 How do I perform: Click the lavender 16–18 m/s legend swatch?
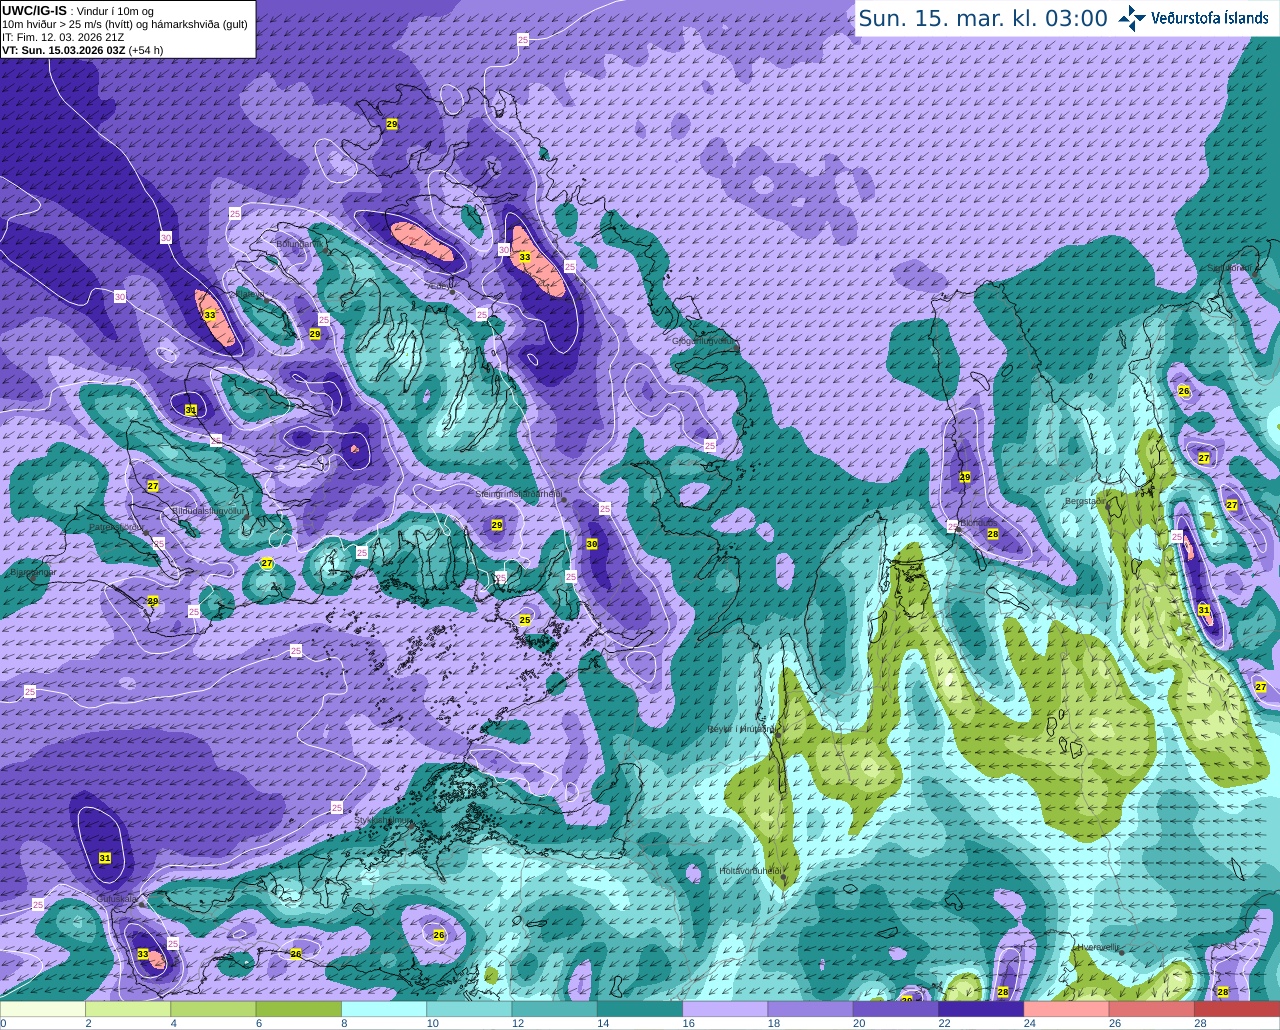pos(725,1008)
